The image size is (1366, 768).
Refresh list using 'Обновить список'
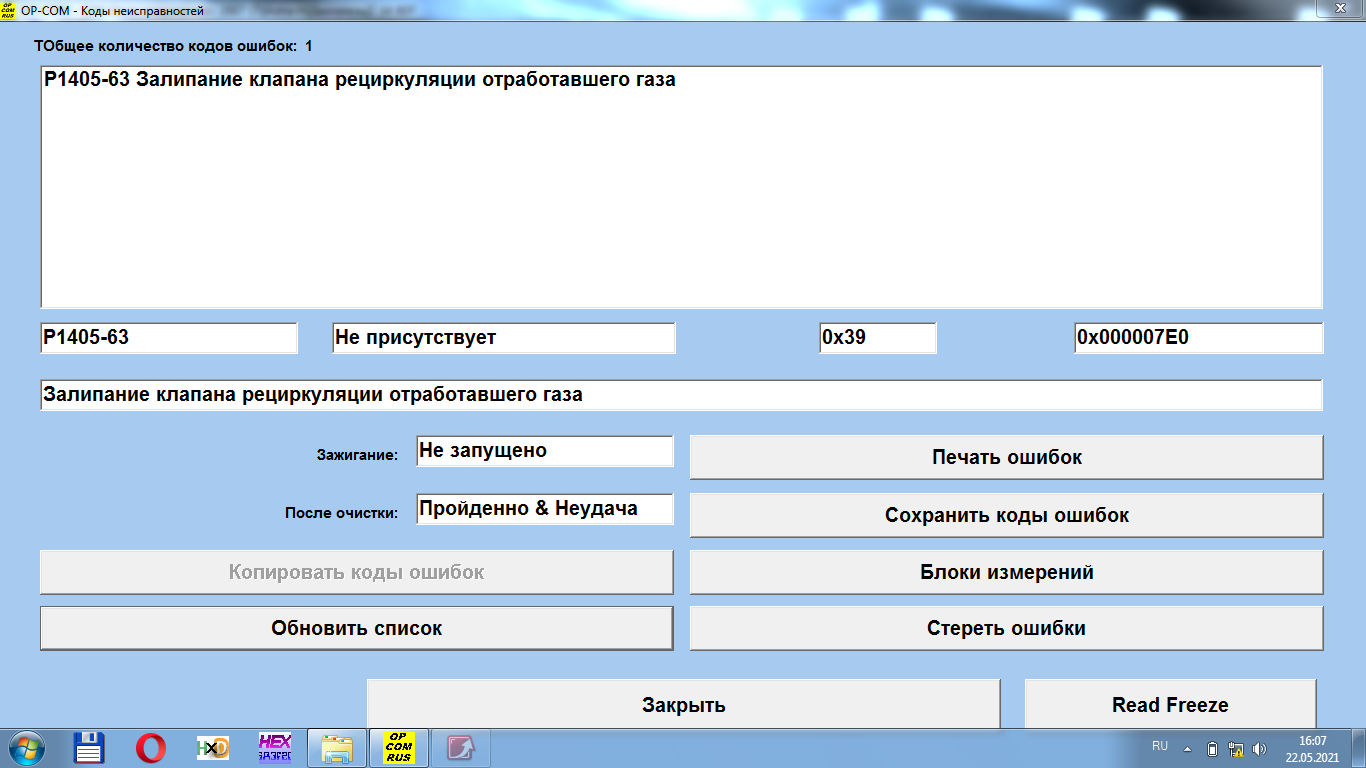(x=356, y=628)
